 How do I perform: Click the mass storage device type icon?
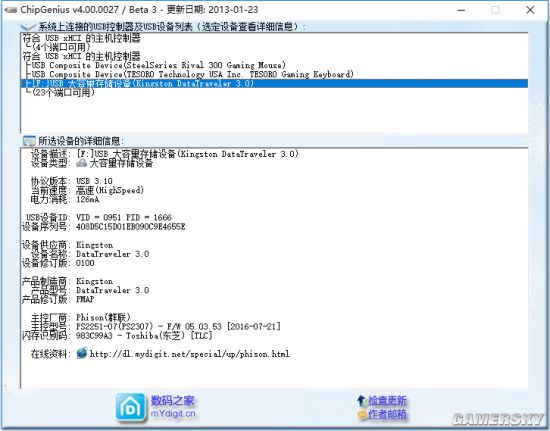(x=82, y=163)
